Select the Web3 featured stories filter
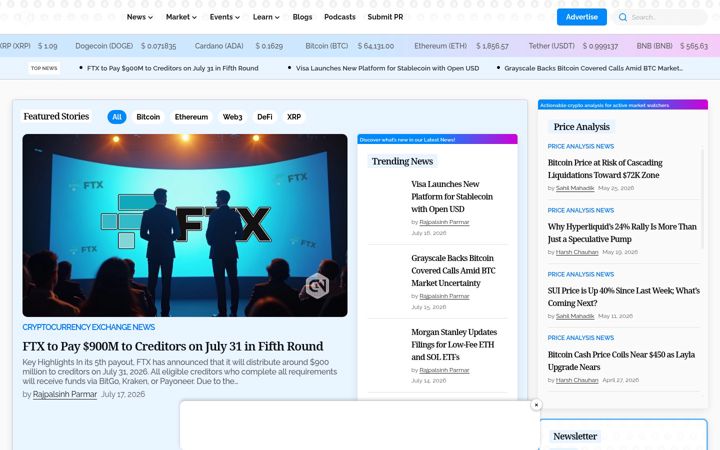720x450 pixels. (232, 117)
